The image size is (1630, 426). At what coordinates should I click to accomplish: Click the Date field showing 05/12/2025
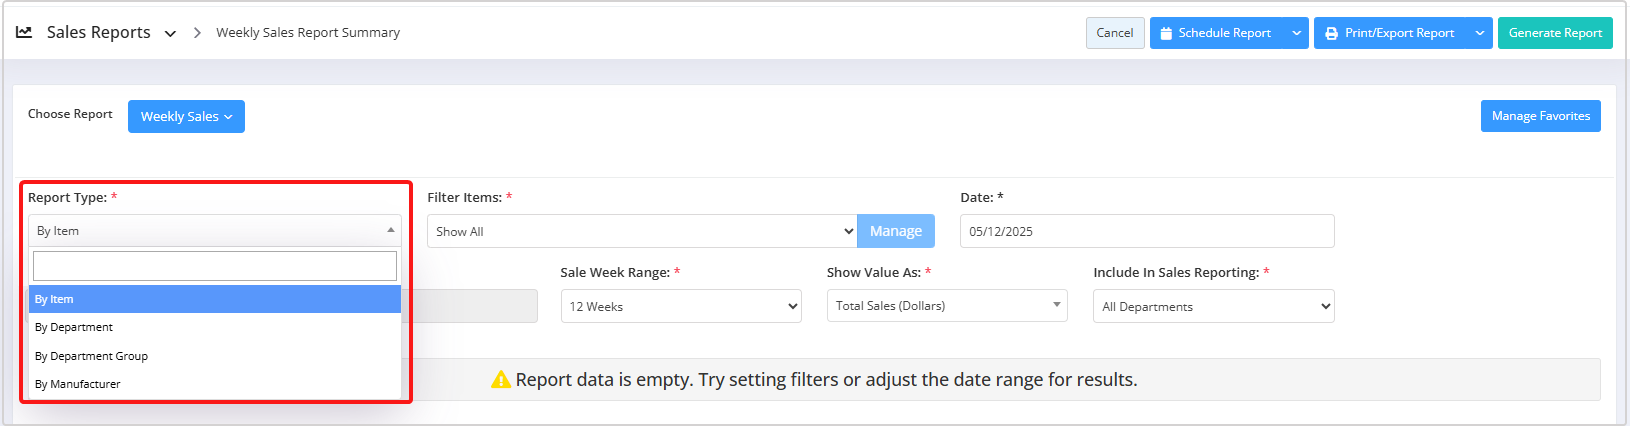point(1147,231)
